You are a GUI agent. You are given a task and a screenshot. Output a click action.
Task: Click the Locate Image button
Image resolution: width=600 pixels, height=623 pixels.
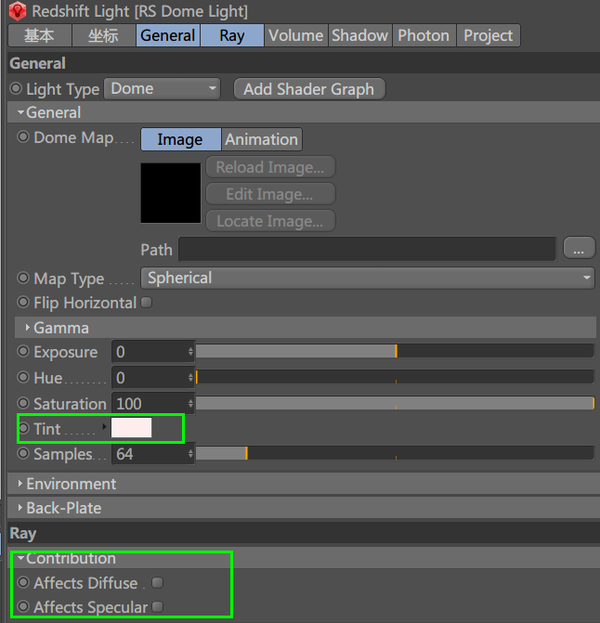tap(270, 221)
